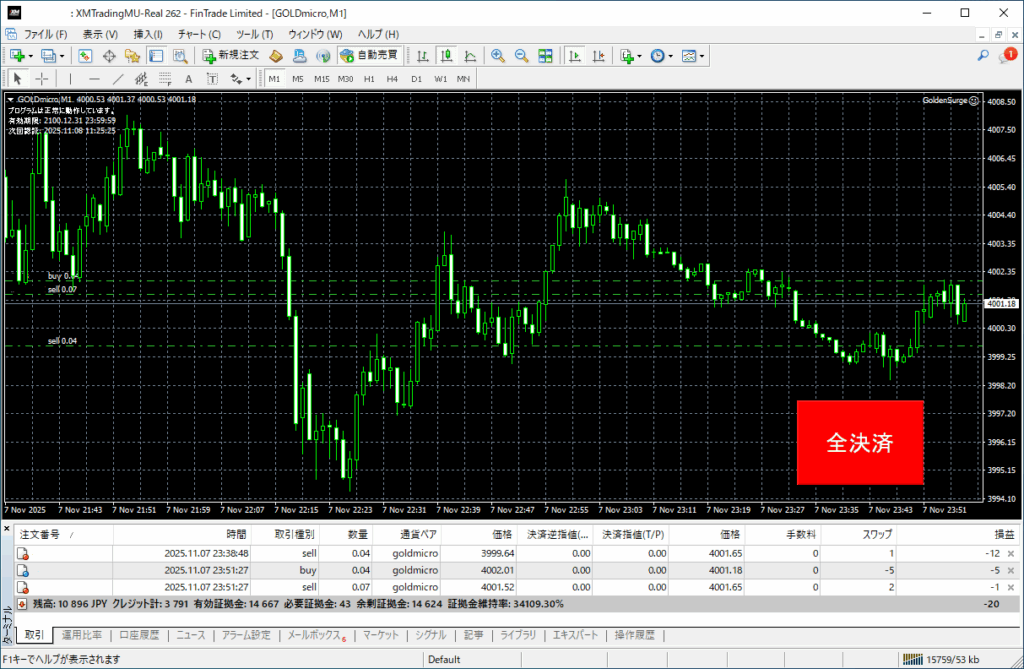1024x669 pixels.
Task: Pick the Trendline drawing tool
Action: [x=117, y=79]
